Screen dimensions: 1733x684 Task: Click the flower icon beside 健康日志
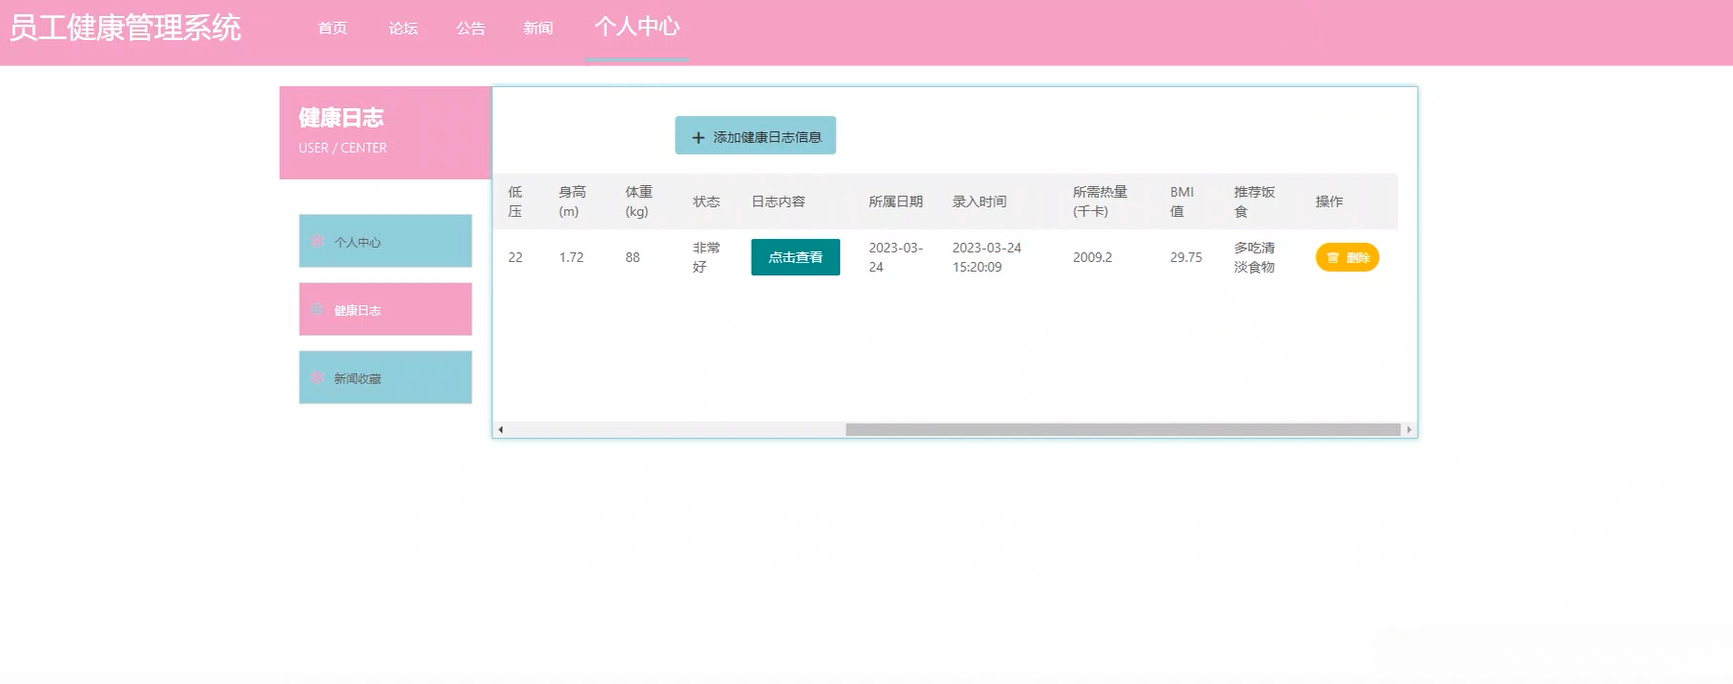tap(317, 310)
